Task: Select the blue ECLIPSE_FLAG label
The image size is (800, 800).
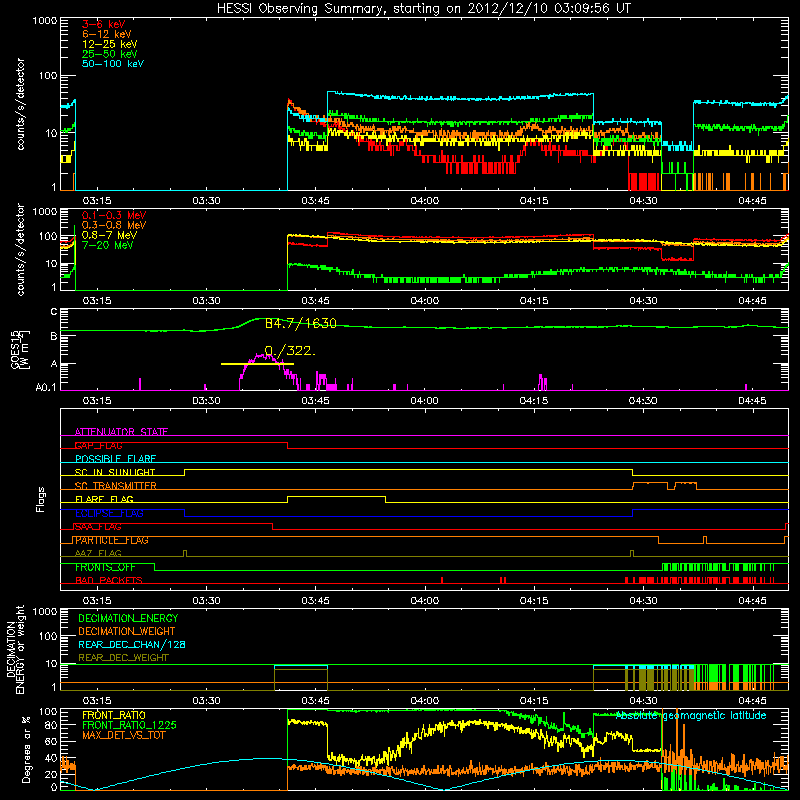Action: coord(109,513)
